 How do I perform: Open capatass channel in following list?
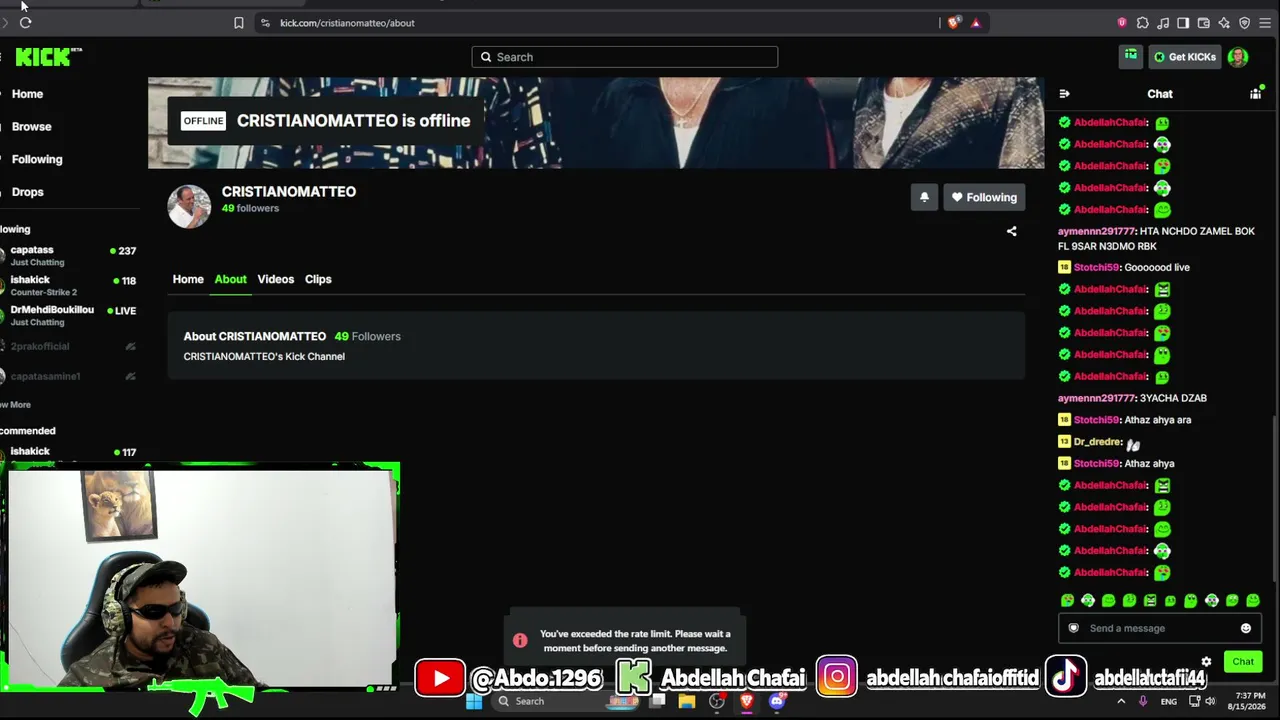point(68,256)
